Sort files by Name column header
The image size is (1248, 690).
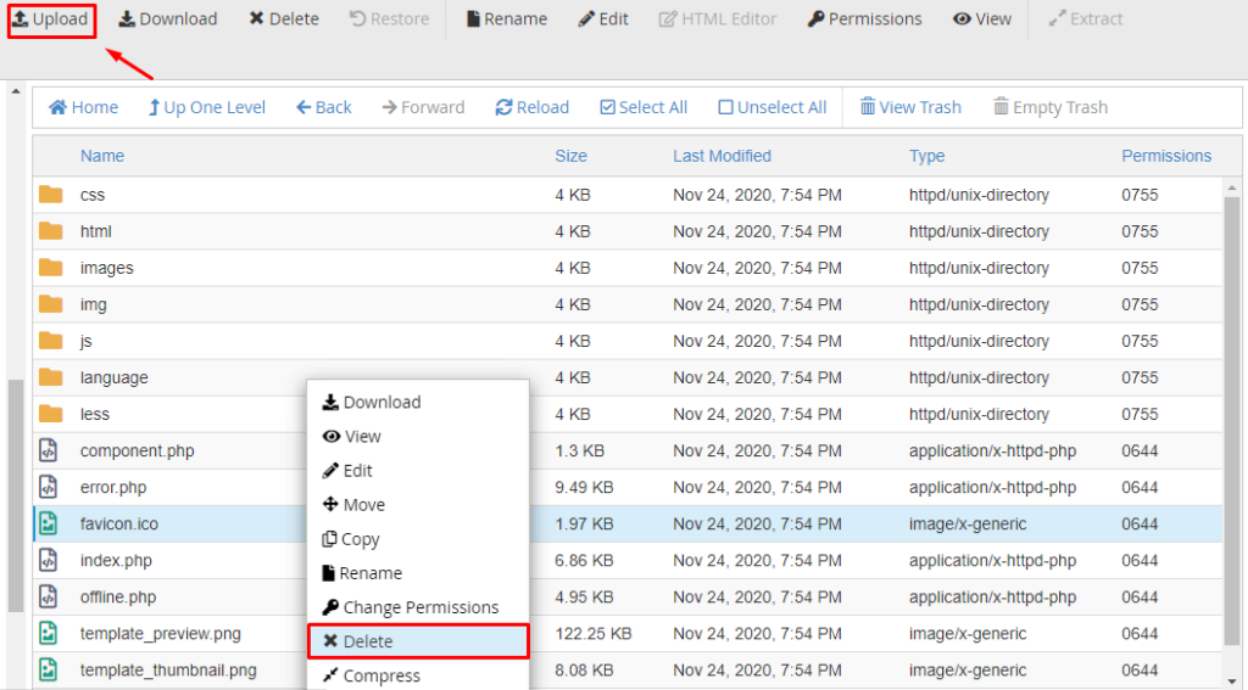click(x=102, y=156)
